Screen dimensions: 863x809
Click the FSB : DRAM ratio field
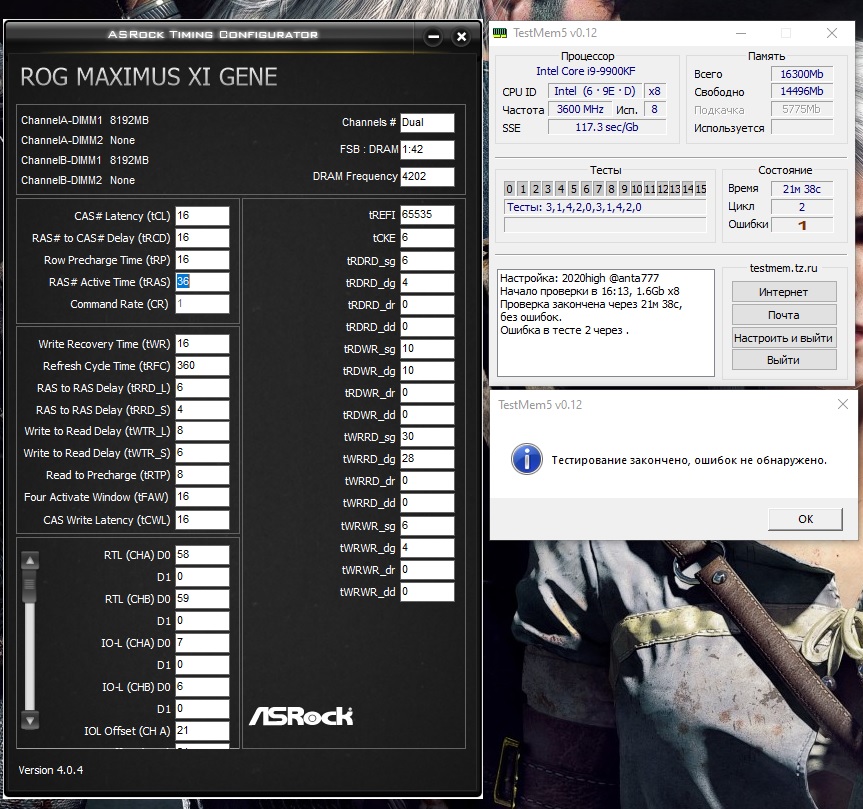[427, 149]
